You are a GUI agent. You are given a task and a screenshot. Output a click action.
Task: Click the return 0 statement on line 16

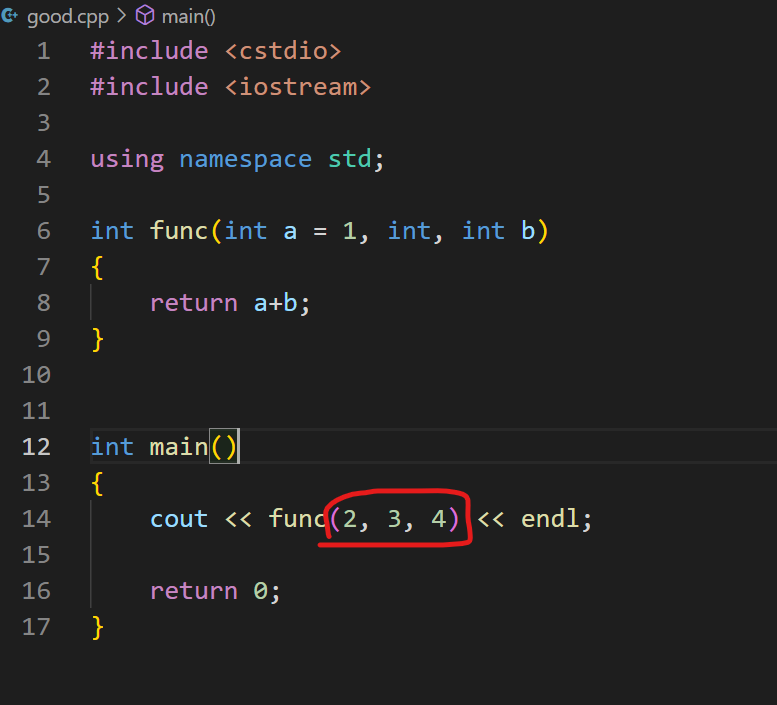pos(214,591)
